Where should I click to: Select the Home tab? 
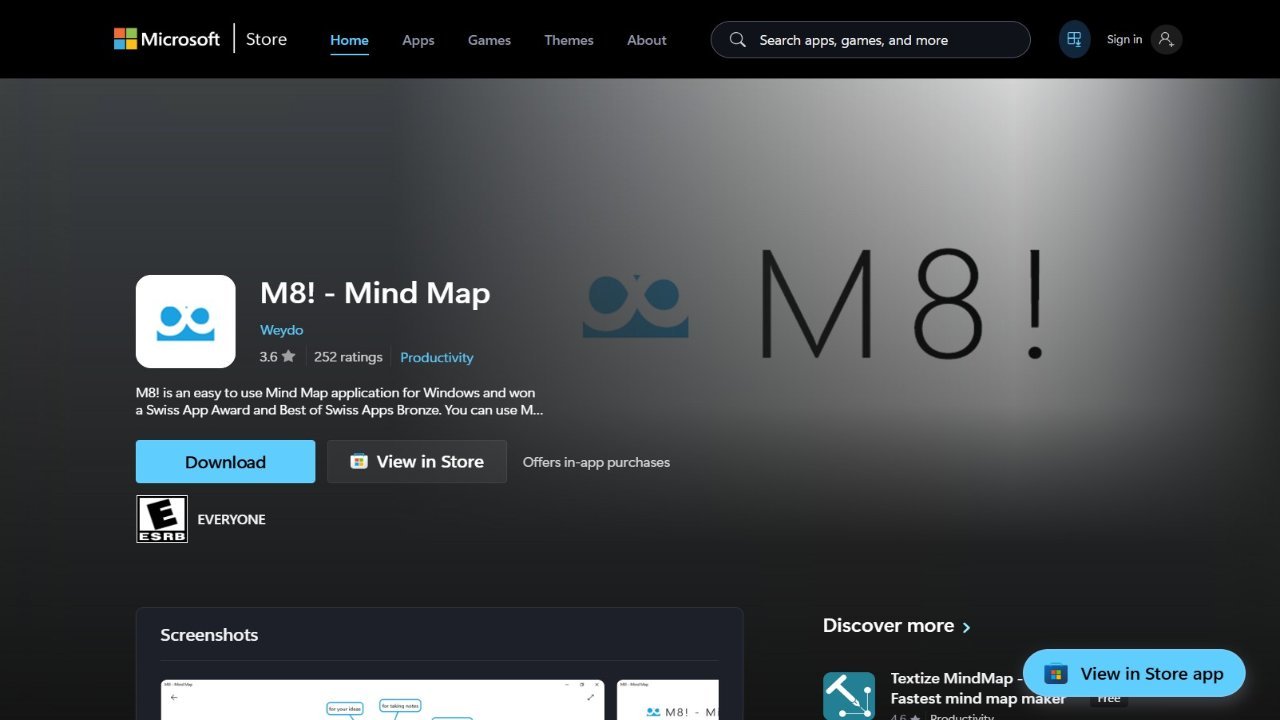coord(349,40)
